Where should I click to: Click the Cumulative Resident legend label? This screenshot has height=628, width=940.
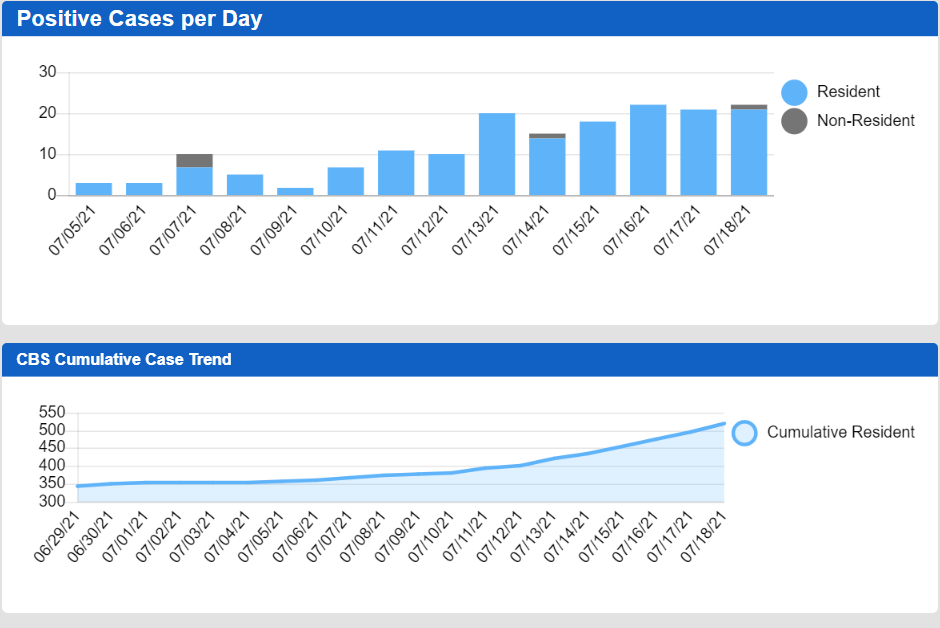point(840,433)
